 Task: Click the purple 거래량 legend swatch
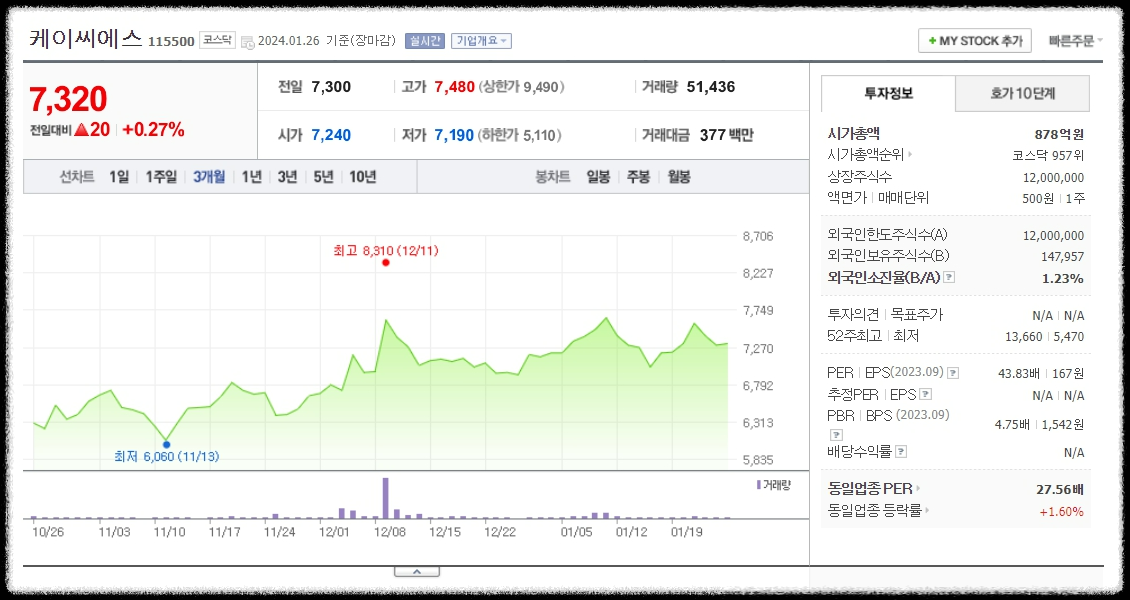pos(758,485)
